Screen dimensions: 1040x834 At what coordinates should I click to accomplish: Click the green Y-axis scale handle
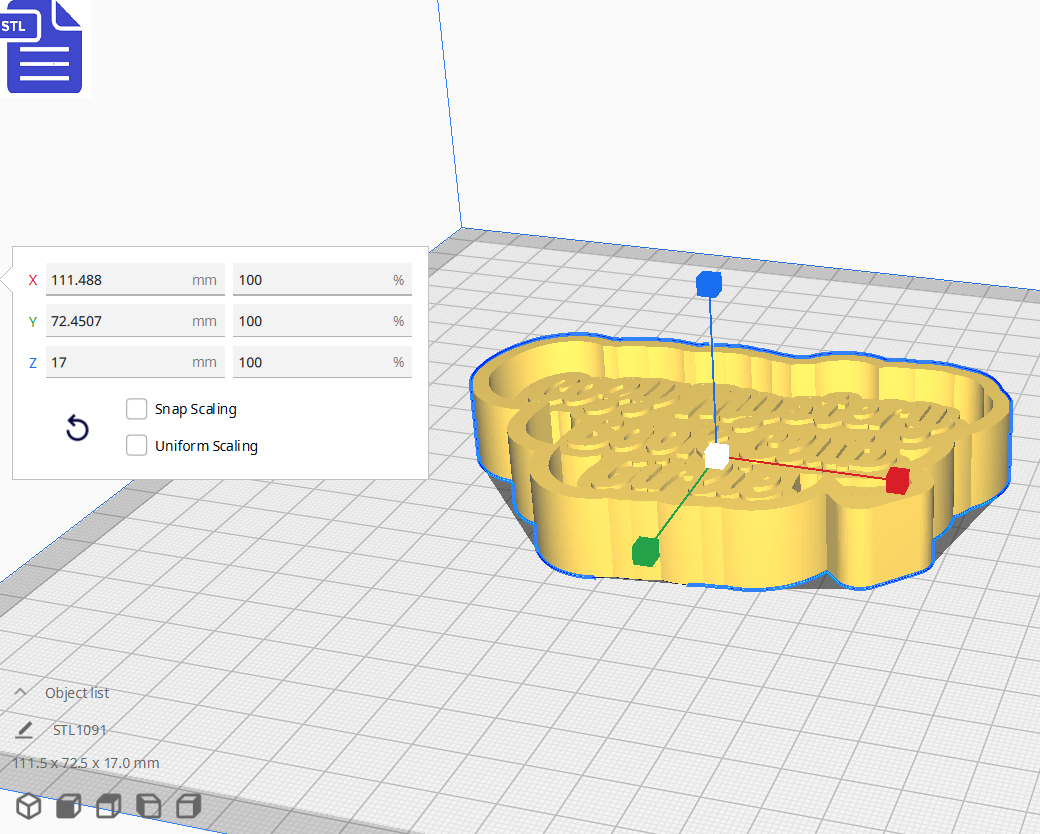pos(646,550)
